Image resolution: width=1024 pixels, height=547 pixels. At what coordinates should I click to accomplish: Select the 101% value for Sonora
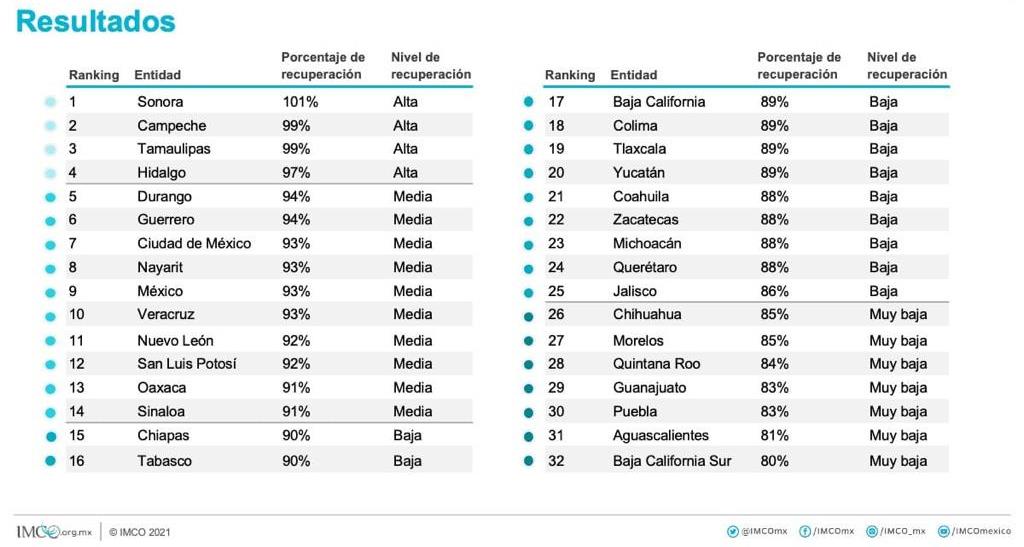point(300,102)
